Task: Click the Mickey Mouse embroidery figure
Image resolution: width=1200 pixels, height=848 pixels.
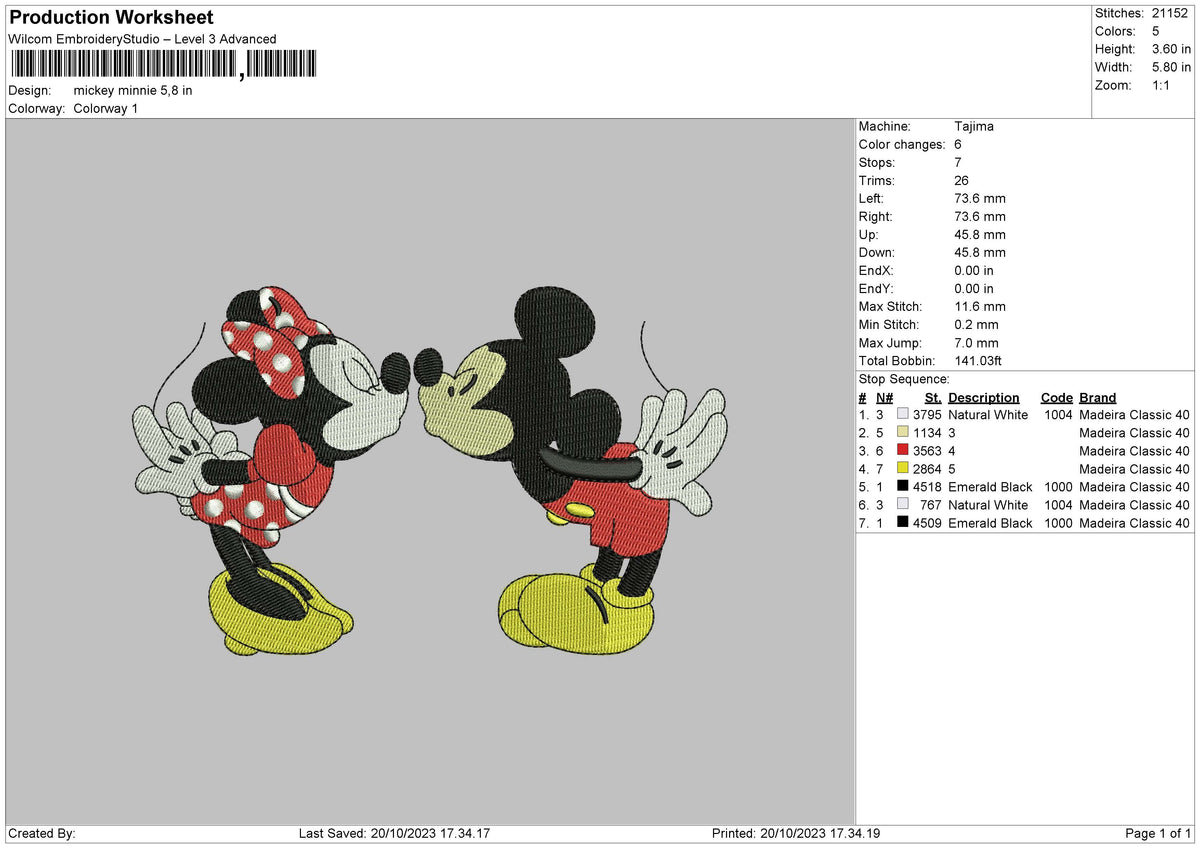Action: coord(572,473)
